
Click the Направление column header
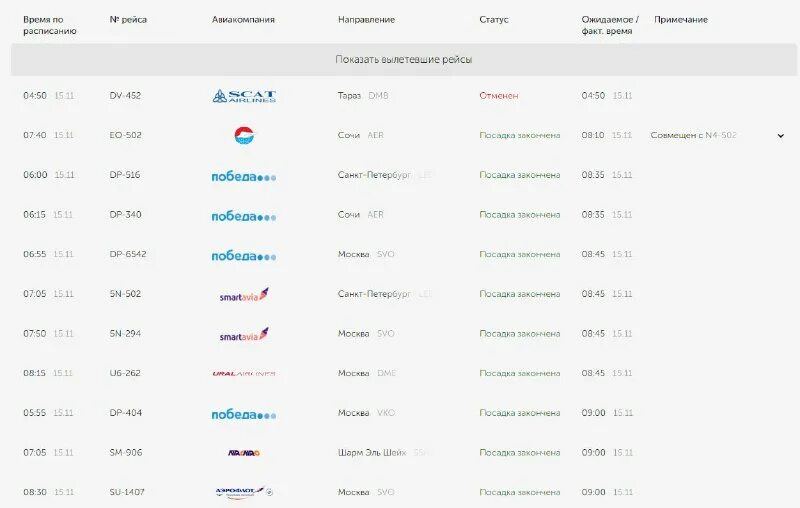[x=366, y=19]
